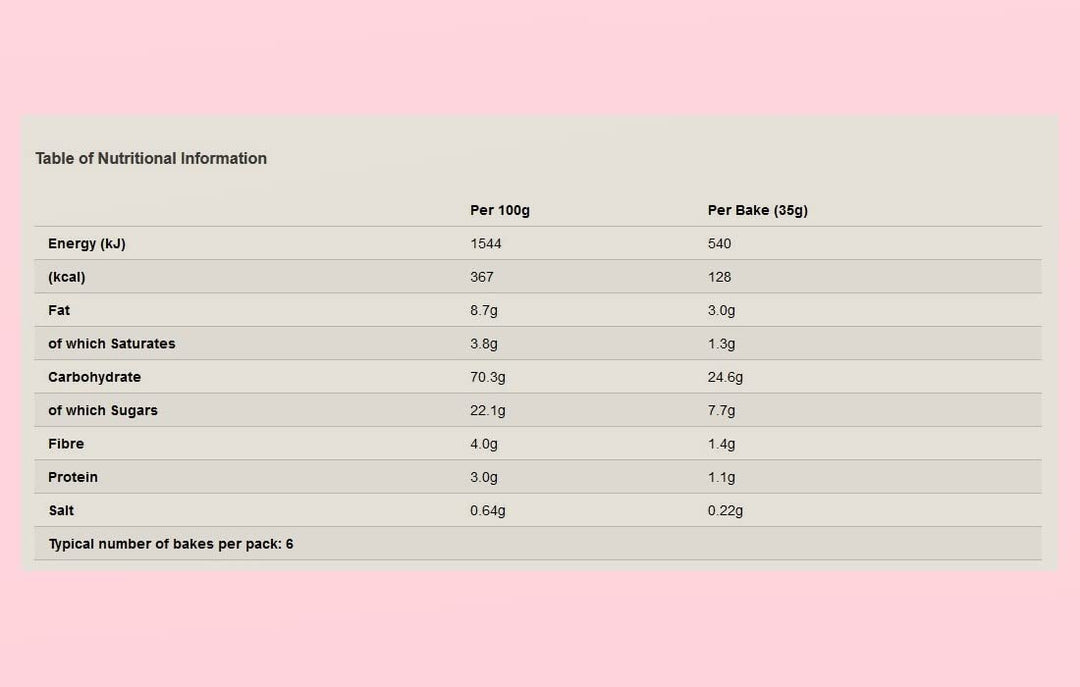
Task: Click the 0.64g salt per 100g value
Action: pos(488,510)
